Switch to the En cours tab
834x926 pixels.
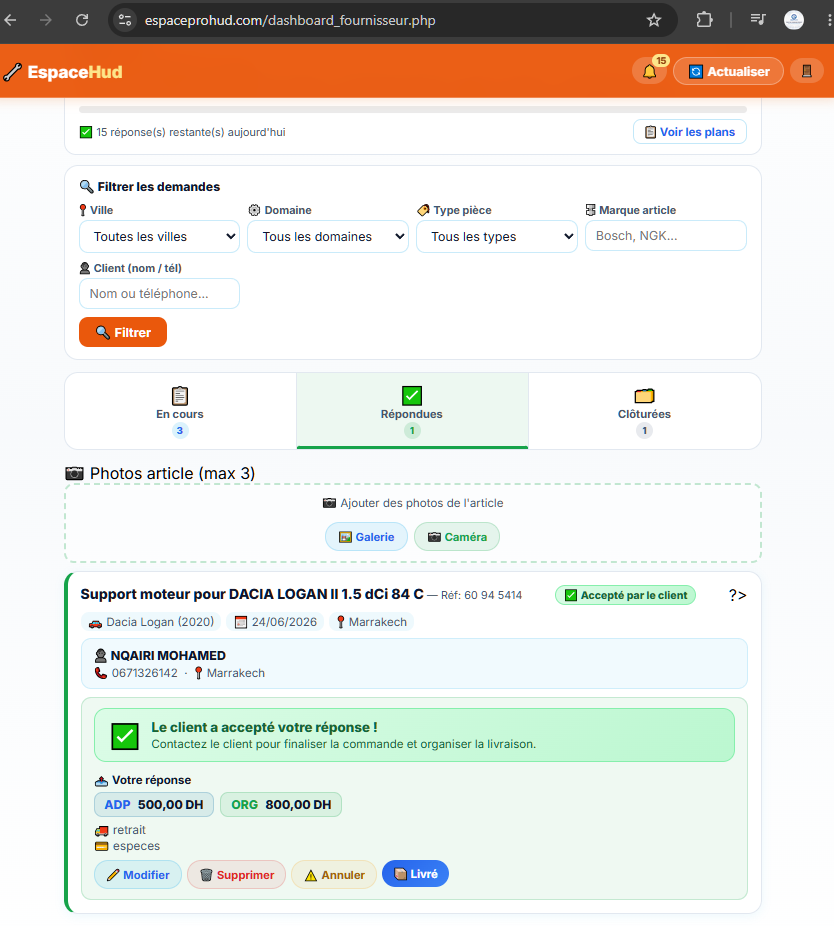tap(180, 411)
